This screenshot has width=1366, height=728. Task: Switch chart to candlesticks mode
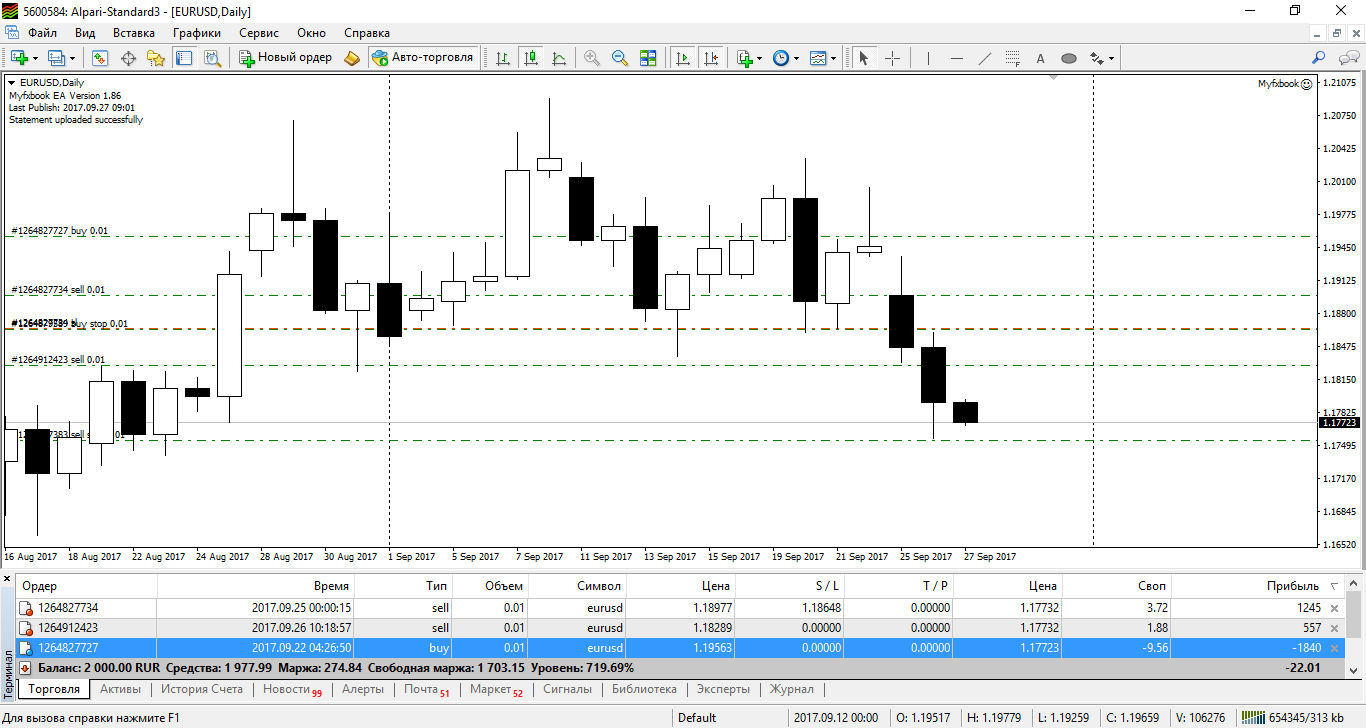531,58
